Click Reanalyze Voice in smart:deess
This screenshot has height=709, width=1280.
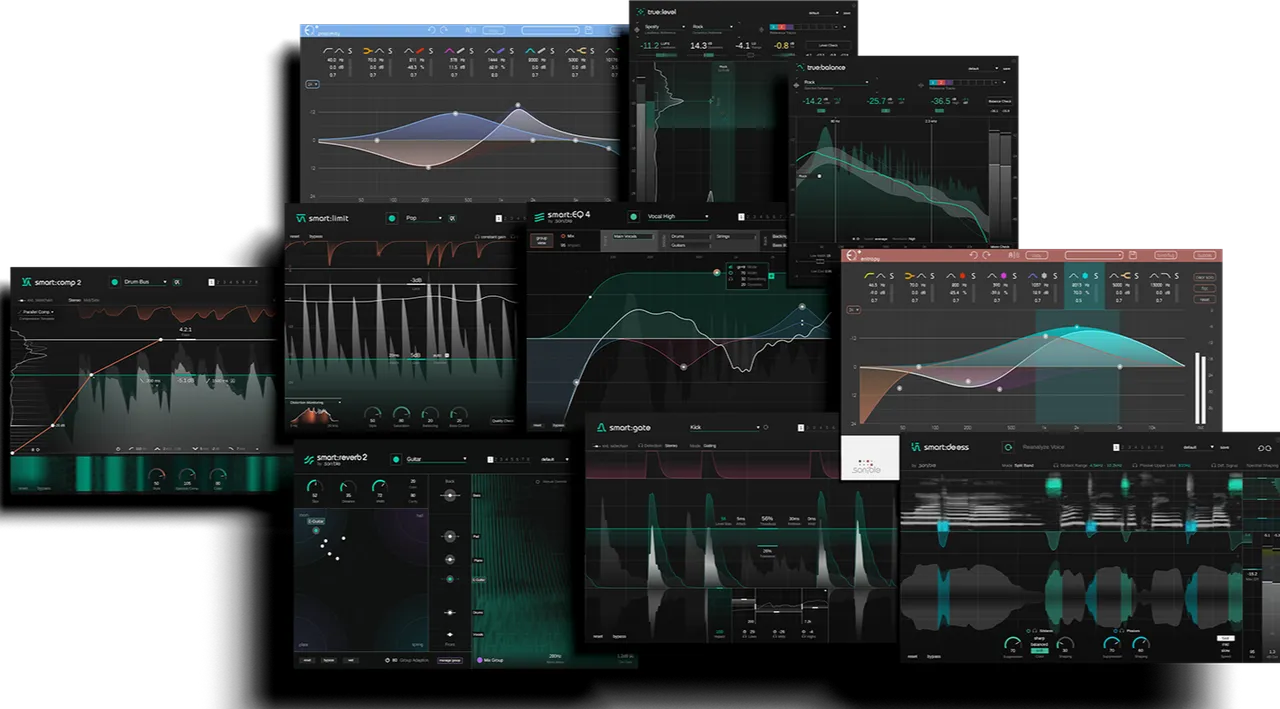point(1046,448)
